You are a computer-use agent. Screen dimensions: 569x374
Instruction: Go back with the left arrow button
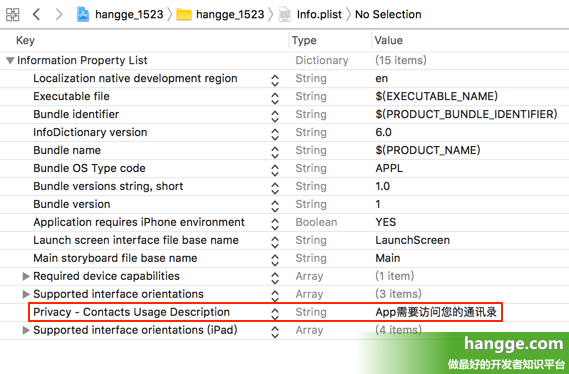pyautogui.click(x=36, y=15)
